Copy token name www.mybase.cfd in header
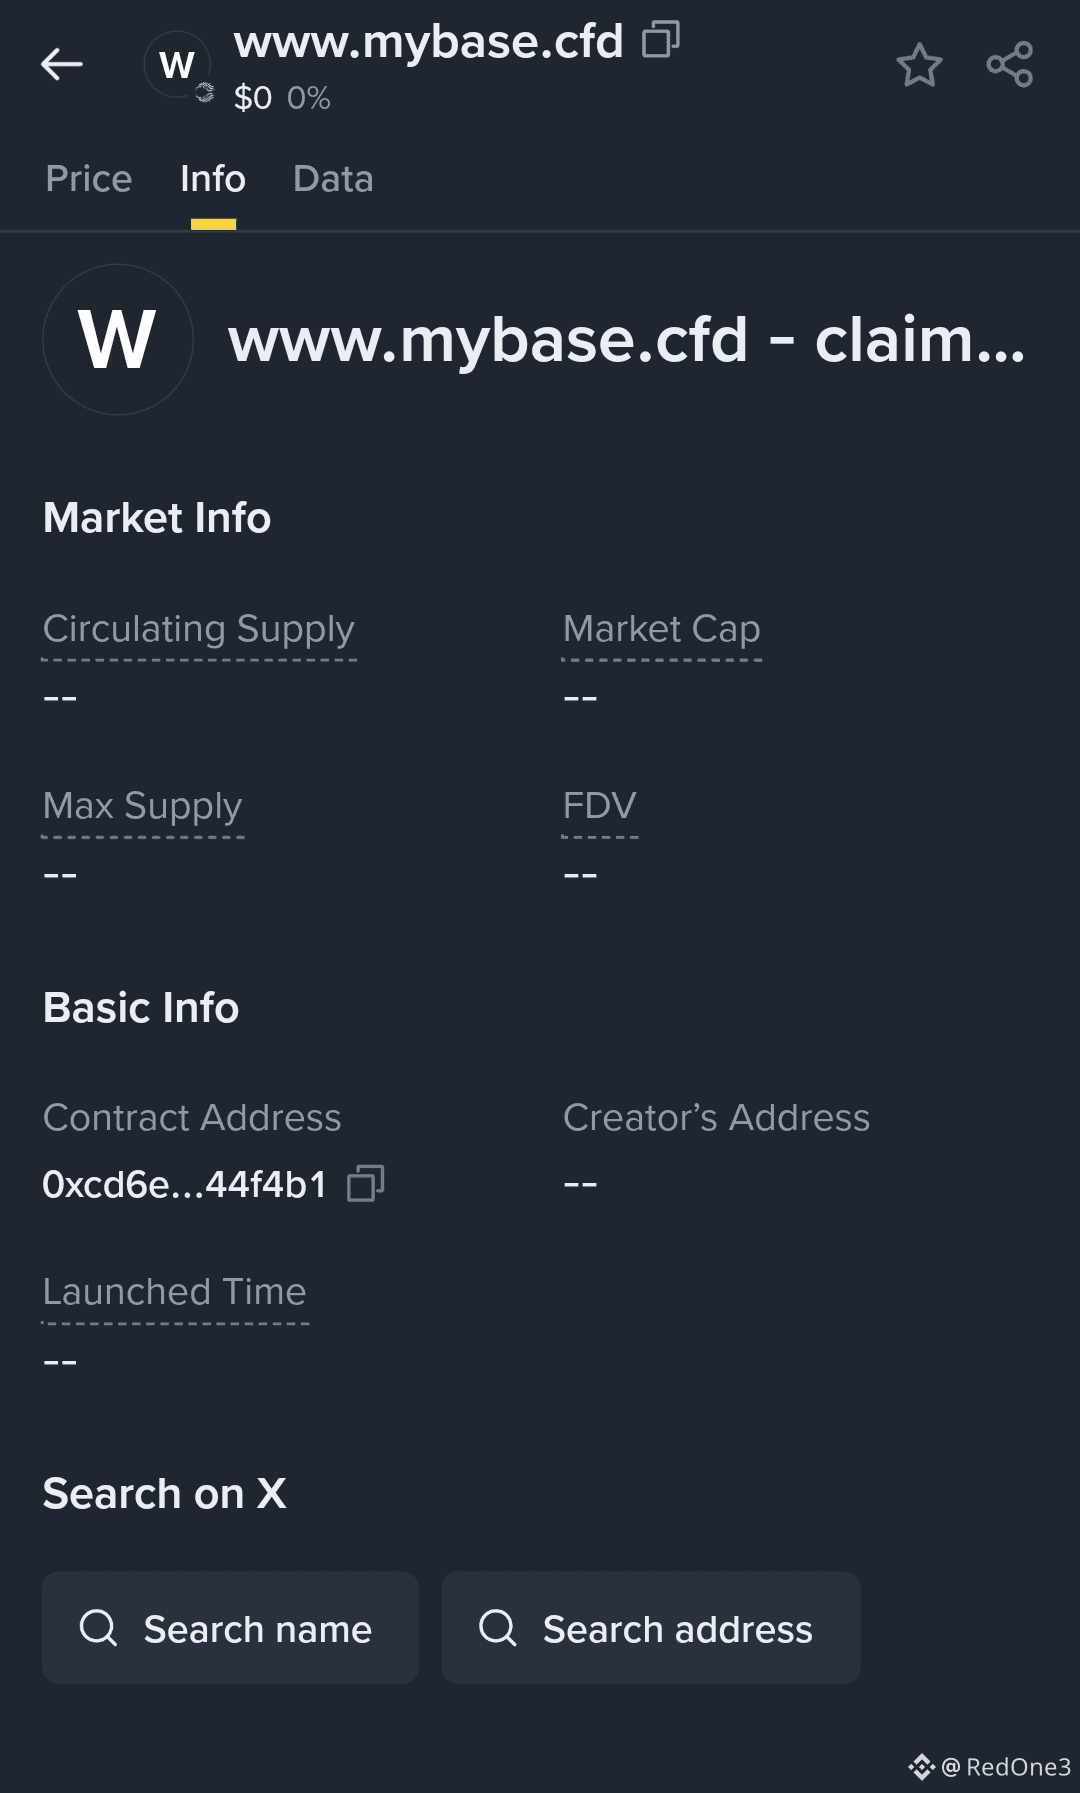 pyautogui.click(x=661, y=40)
